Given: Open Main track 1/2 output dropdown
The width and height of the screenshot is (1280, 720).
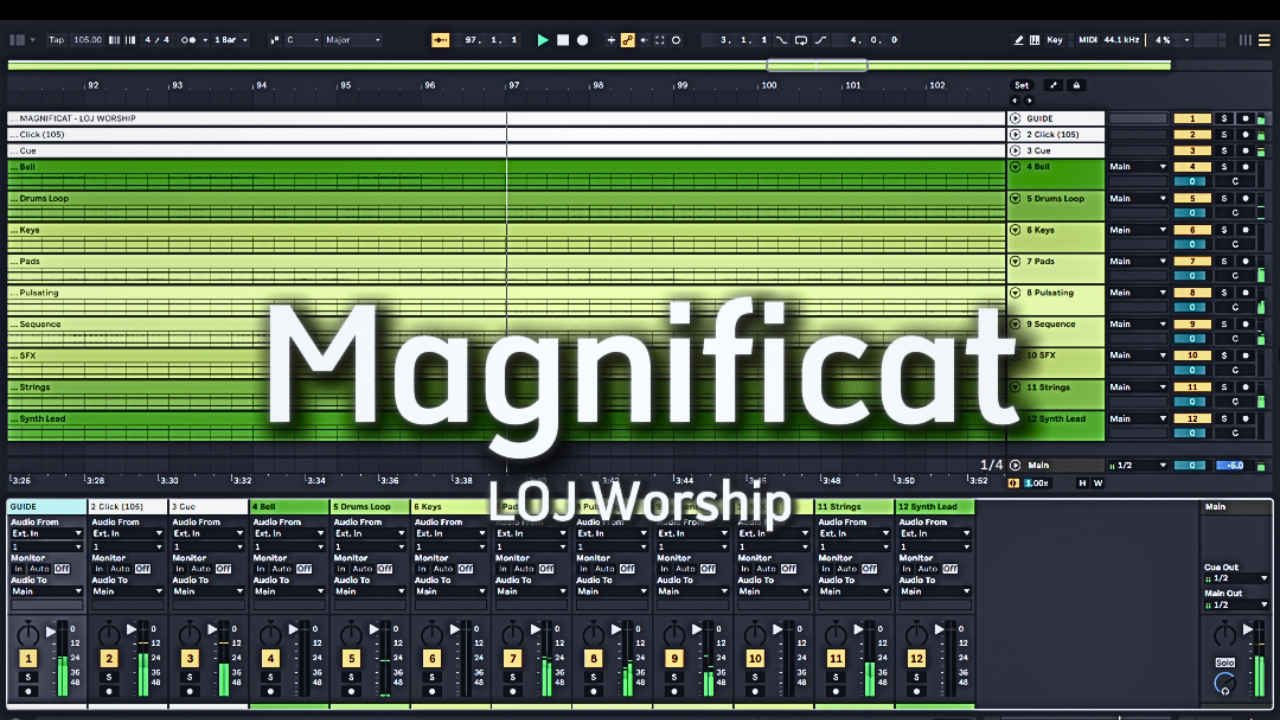Looking at the screenshot, I should coord(1138,465).
